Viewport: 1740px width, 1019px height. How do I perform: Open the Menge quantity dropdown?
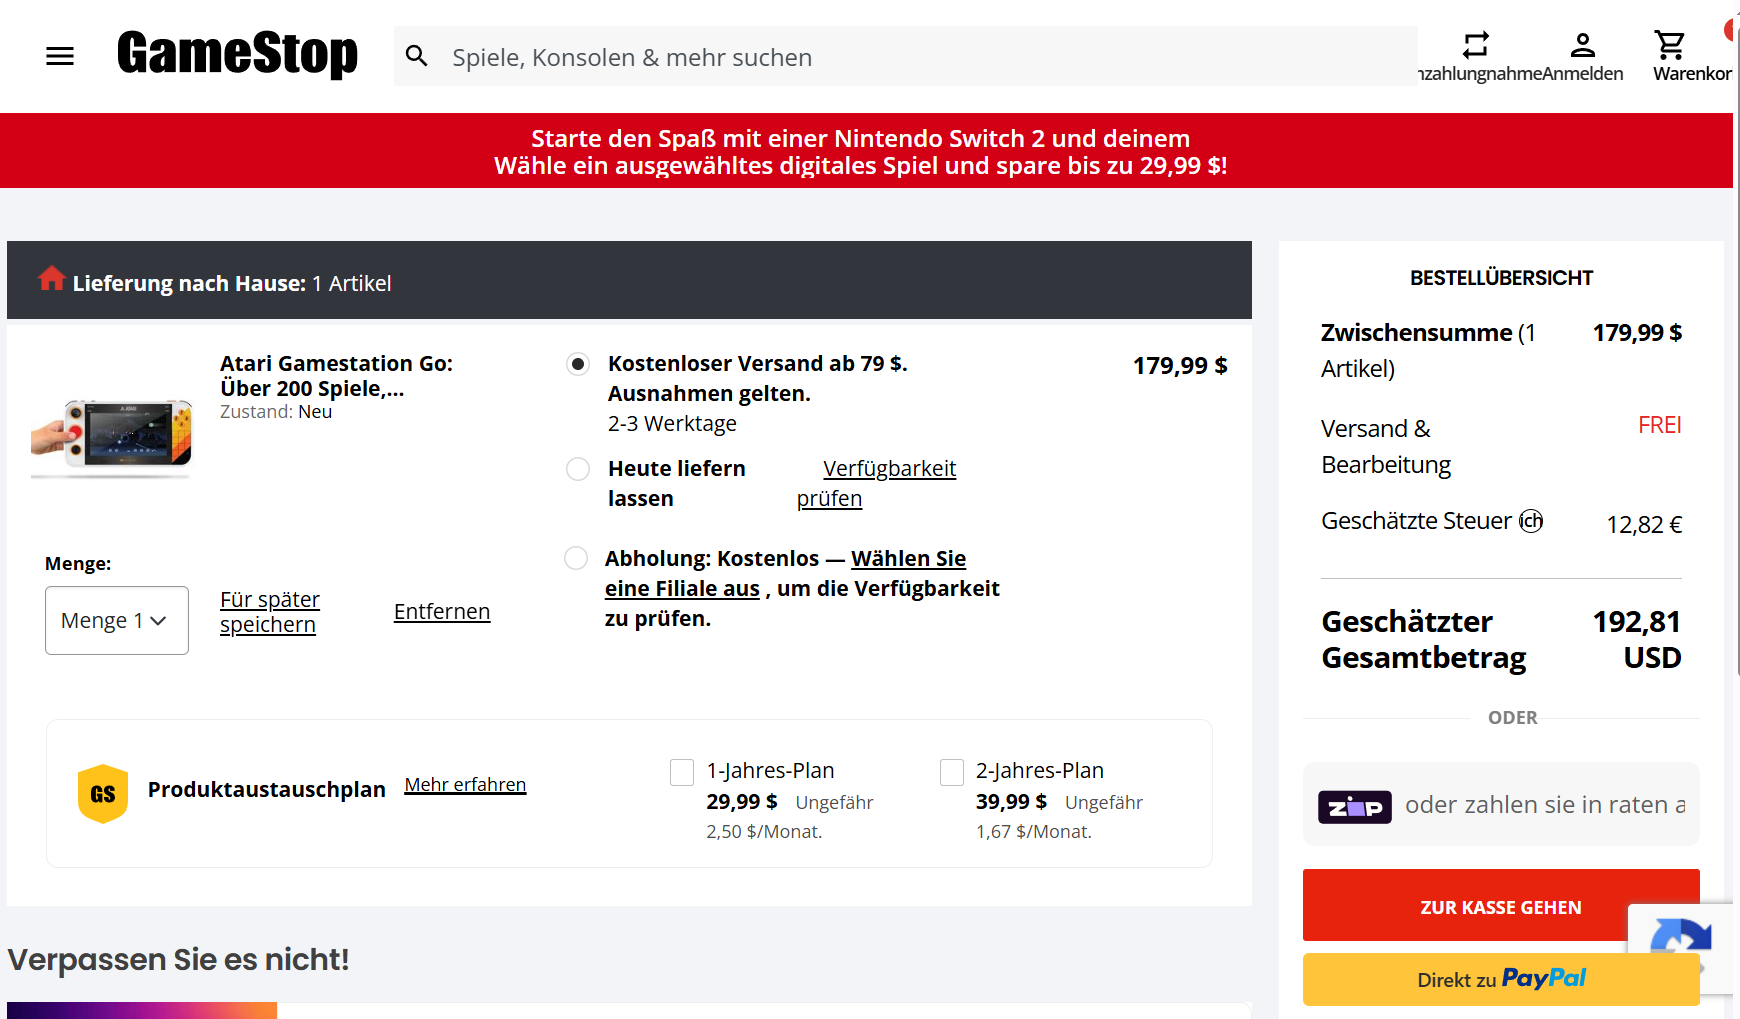point(117,620)
